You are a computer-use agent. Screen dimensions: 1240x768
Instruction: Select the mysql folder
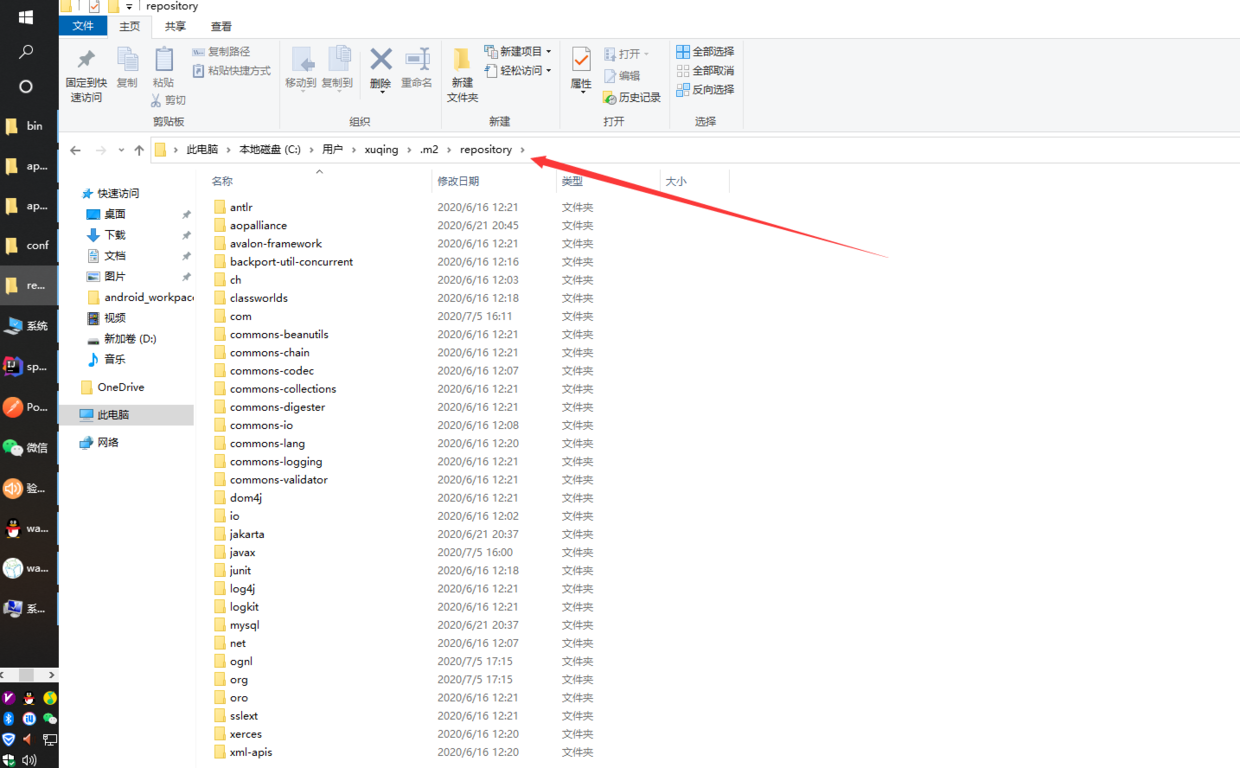pyautogui.click(x=244, y=625)
